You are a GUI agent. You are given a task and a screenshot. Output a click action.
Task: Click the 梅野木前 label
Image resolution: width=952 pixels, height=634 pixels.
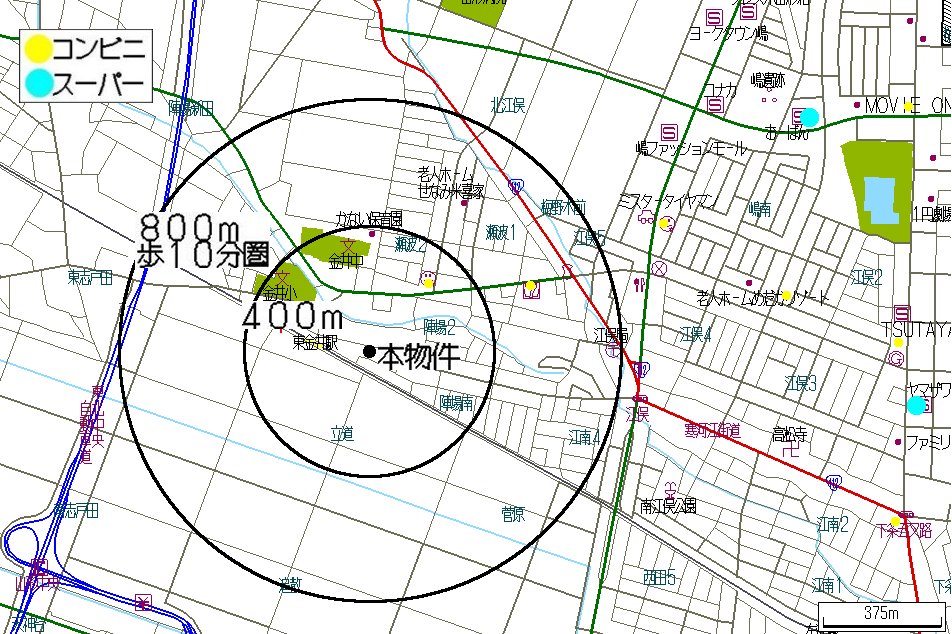(563, 208)
